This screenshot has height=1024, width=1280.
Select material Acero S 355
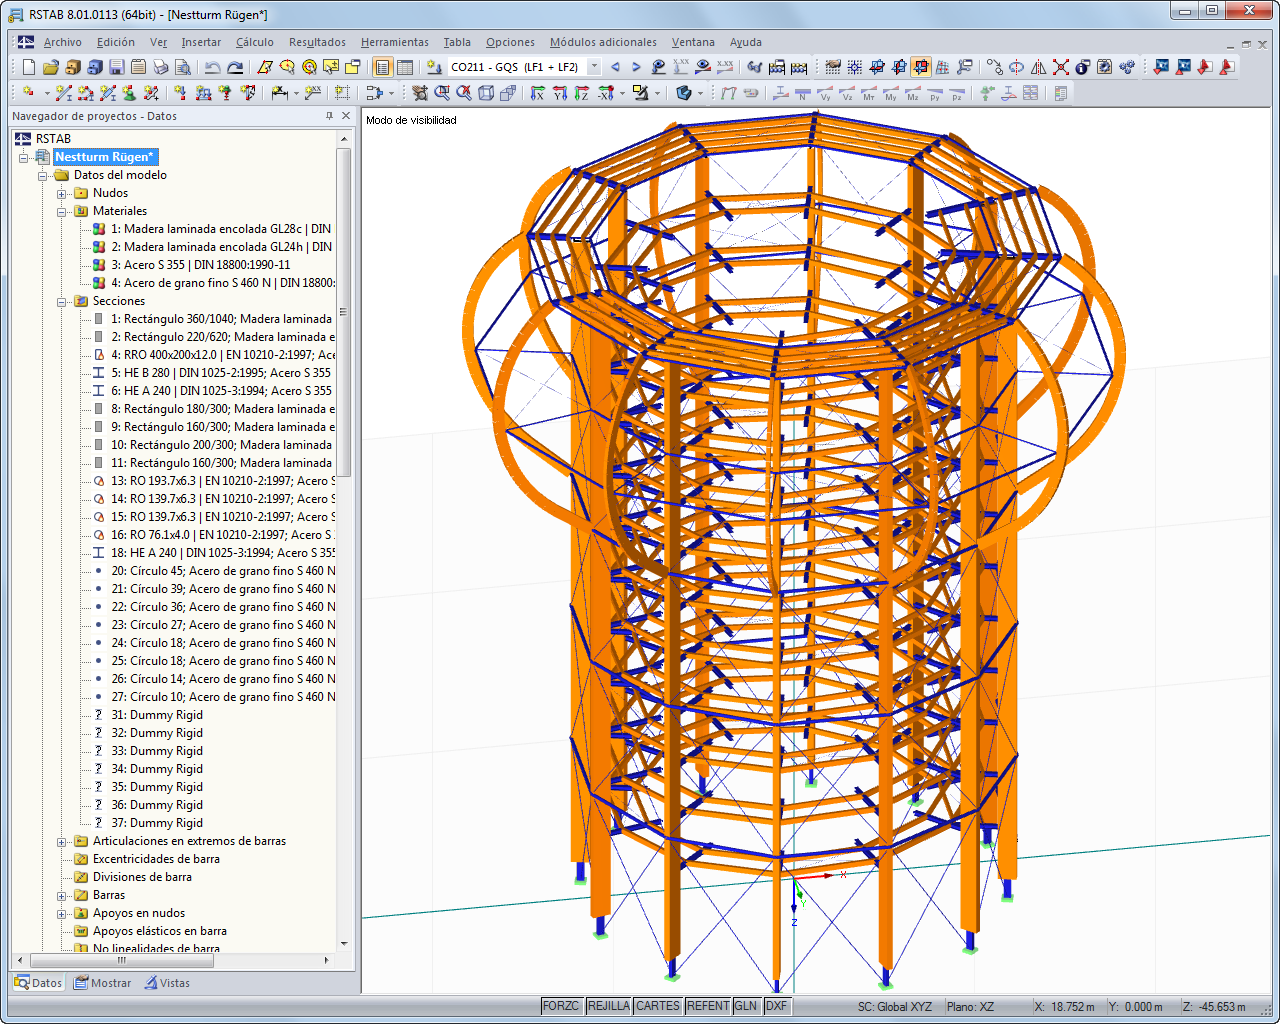200,265
